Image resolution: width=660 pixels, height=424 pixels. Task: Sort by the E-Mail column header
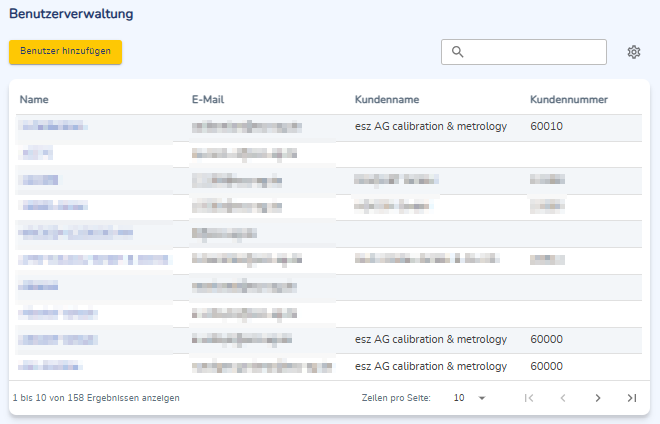[208, 99]
